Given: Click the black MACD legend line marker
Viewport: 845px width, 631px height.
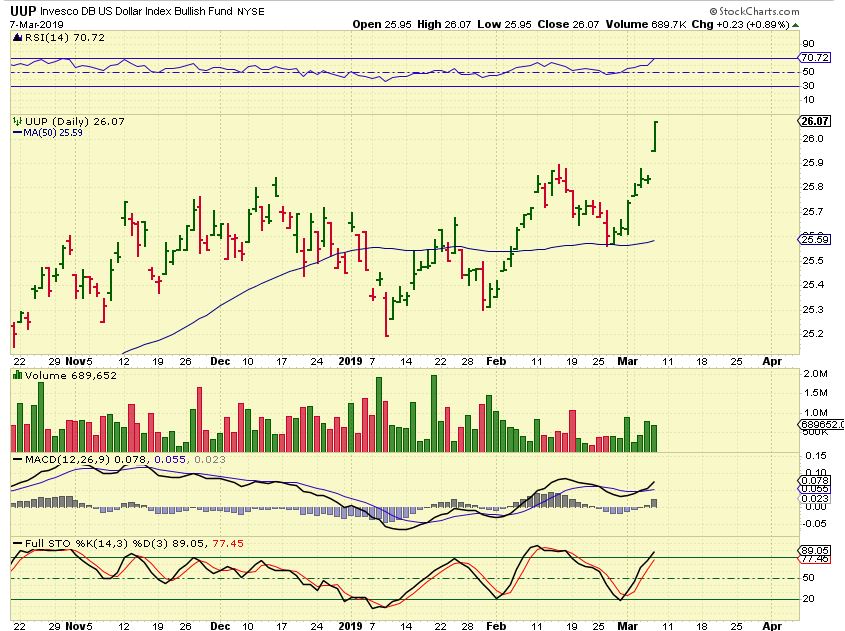Looking at the screenshot, I should click(x=18, y=460).
